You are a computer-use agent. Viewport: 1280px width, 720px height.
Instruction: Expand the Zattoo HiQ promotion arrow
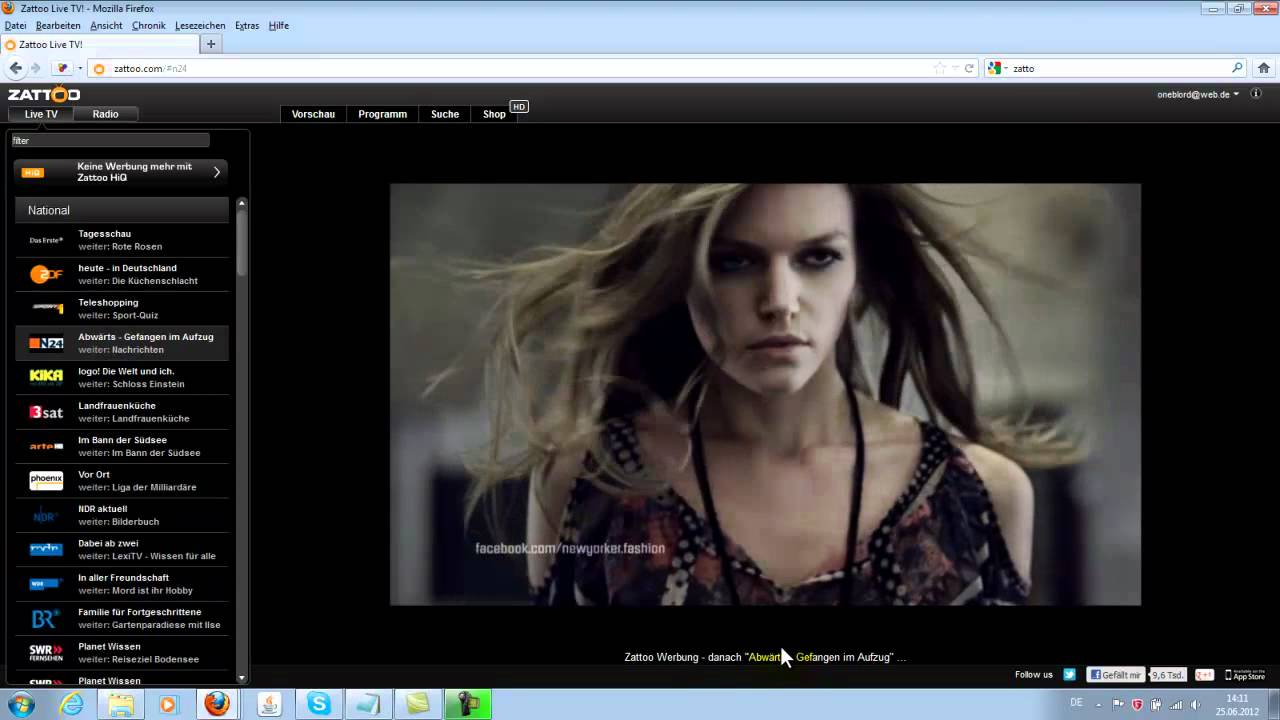click(x=217, y=172)
